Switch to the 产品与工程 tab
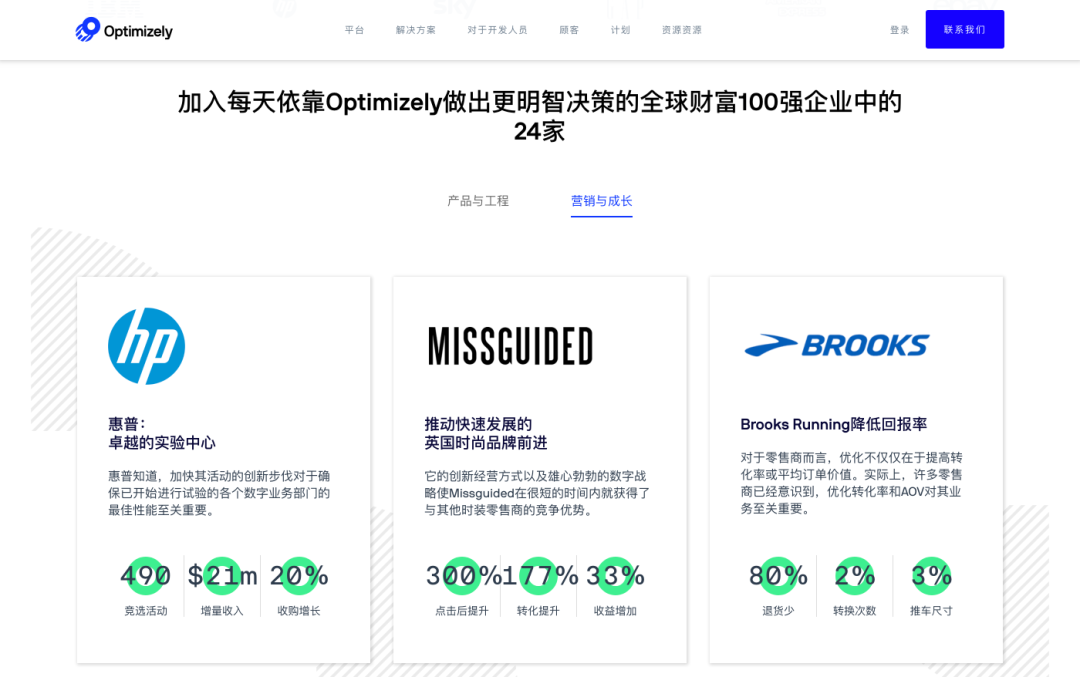The image size is (1080, 677). point(478,201)
